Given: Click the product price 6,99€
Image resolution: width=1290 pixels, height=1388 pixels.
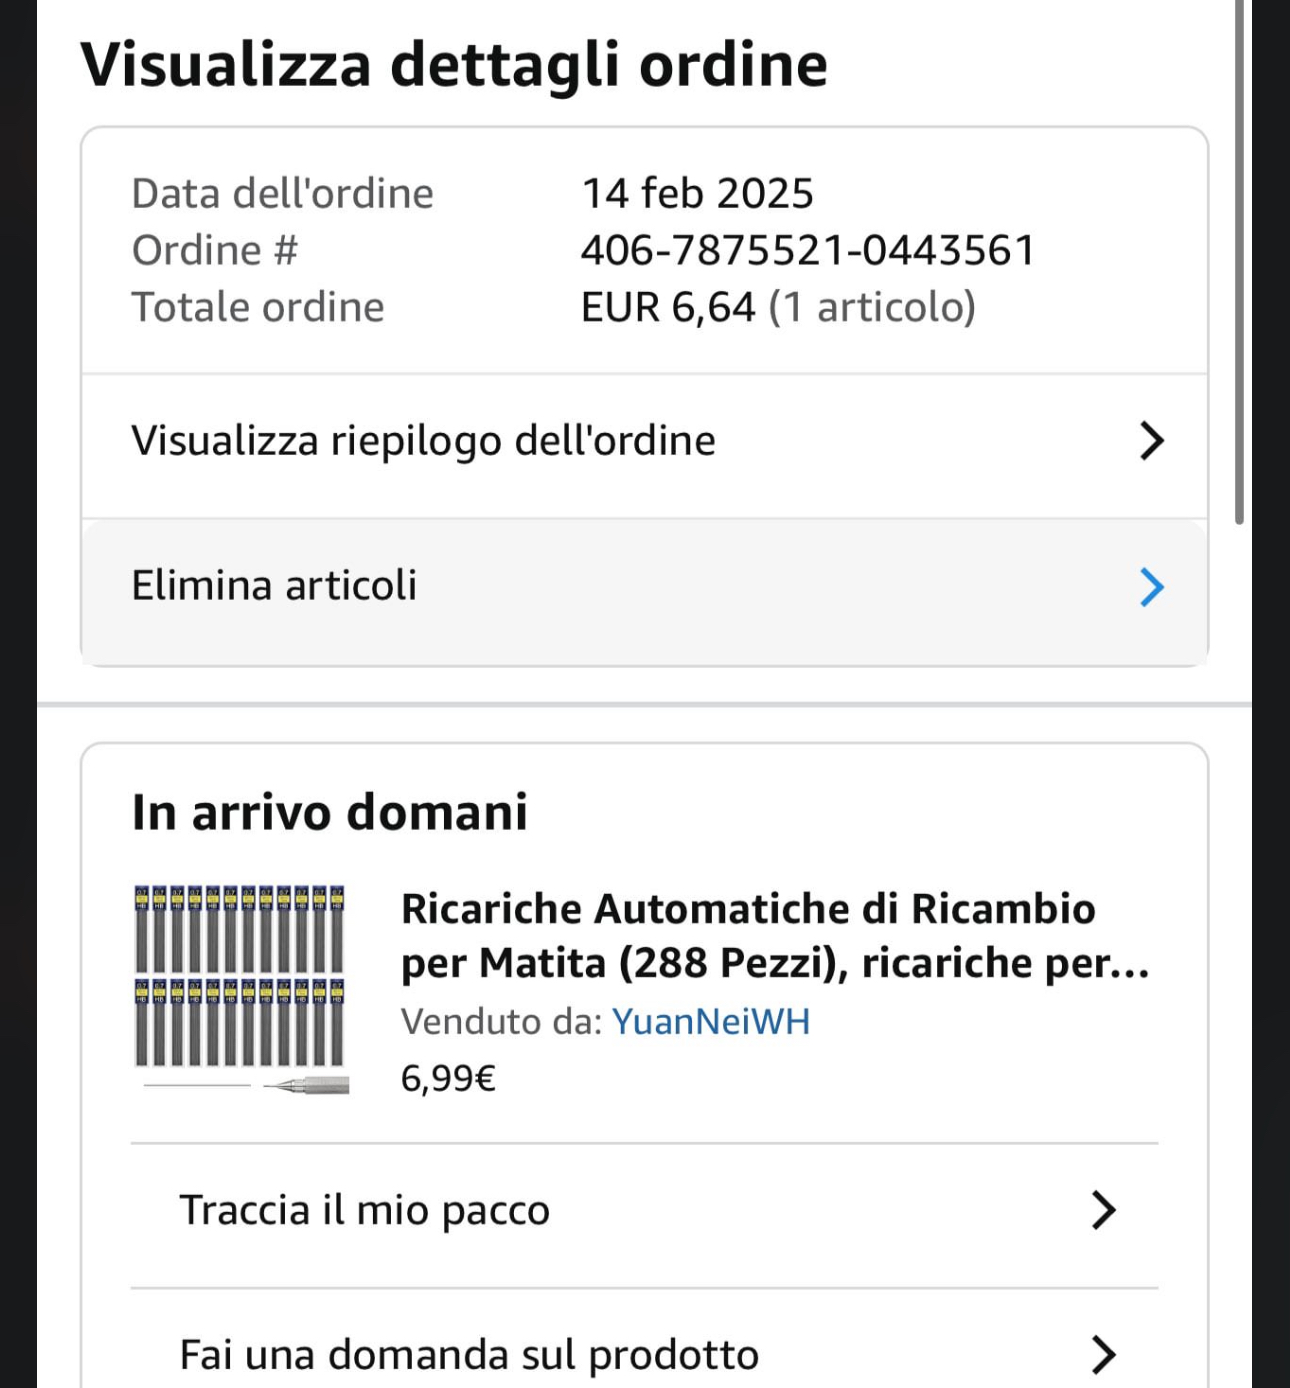Looking at the screenshot, I should (x=447, y=1078).
